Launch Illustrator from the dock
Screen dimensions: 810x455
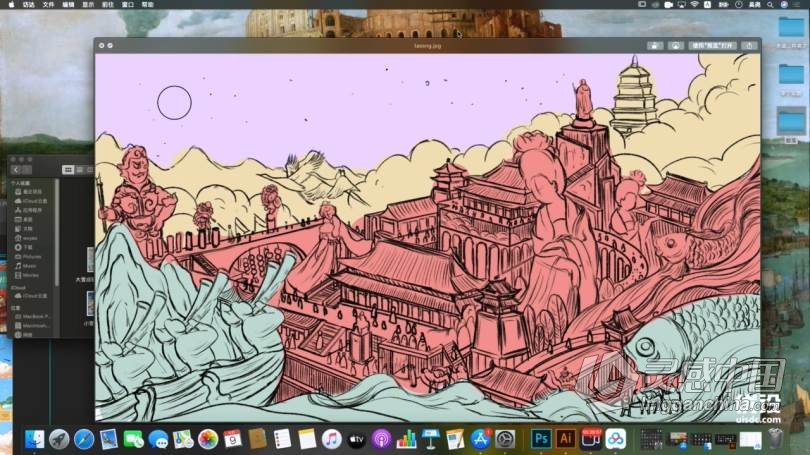point(565,438)
